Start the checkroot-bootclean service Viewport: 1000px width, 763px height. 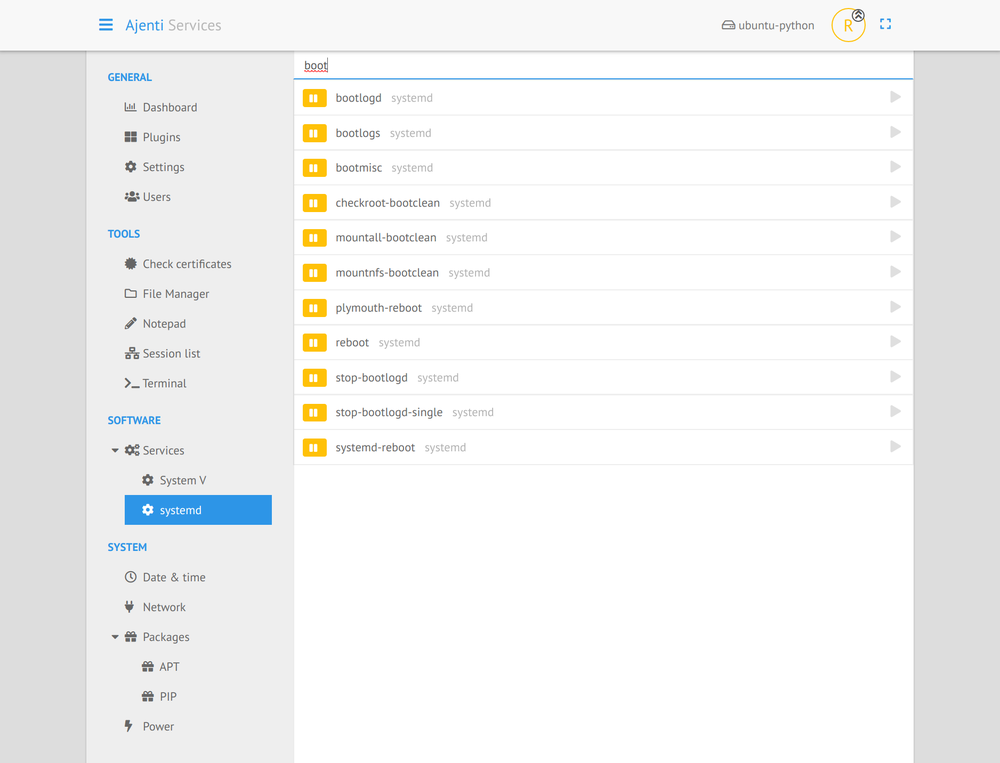895,202
